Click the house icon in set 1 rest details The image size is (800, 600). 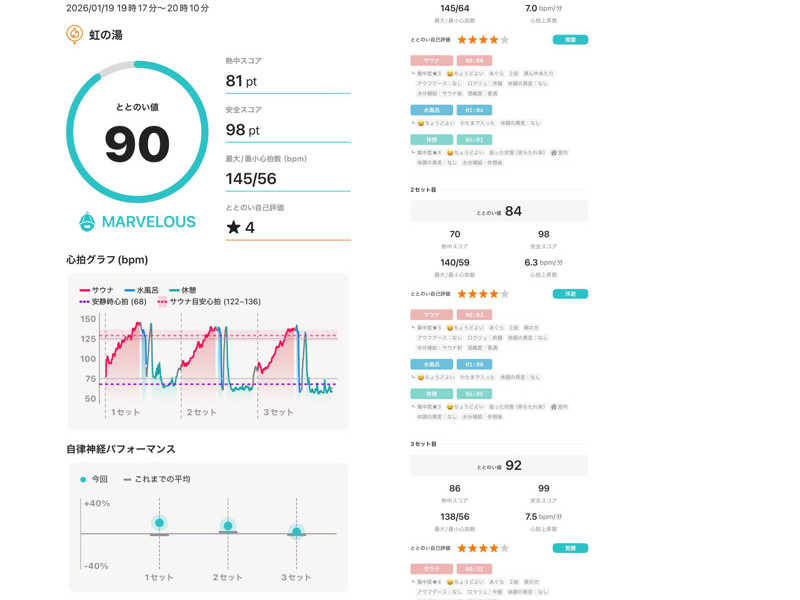coord(552,153)
